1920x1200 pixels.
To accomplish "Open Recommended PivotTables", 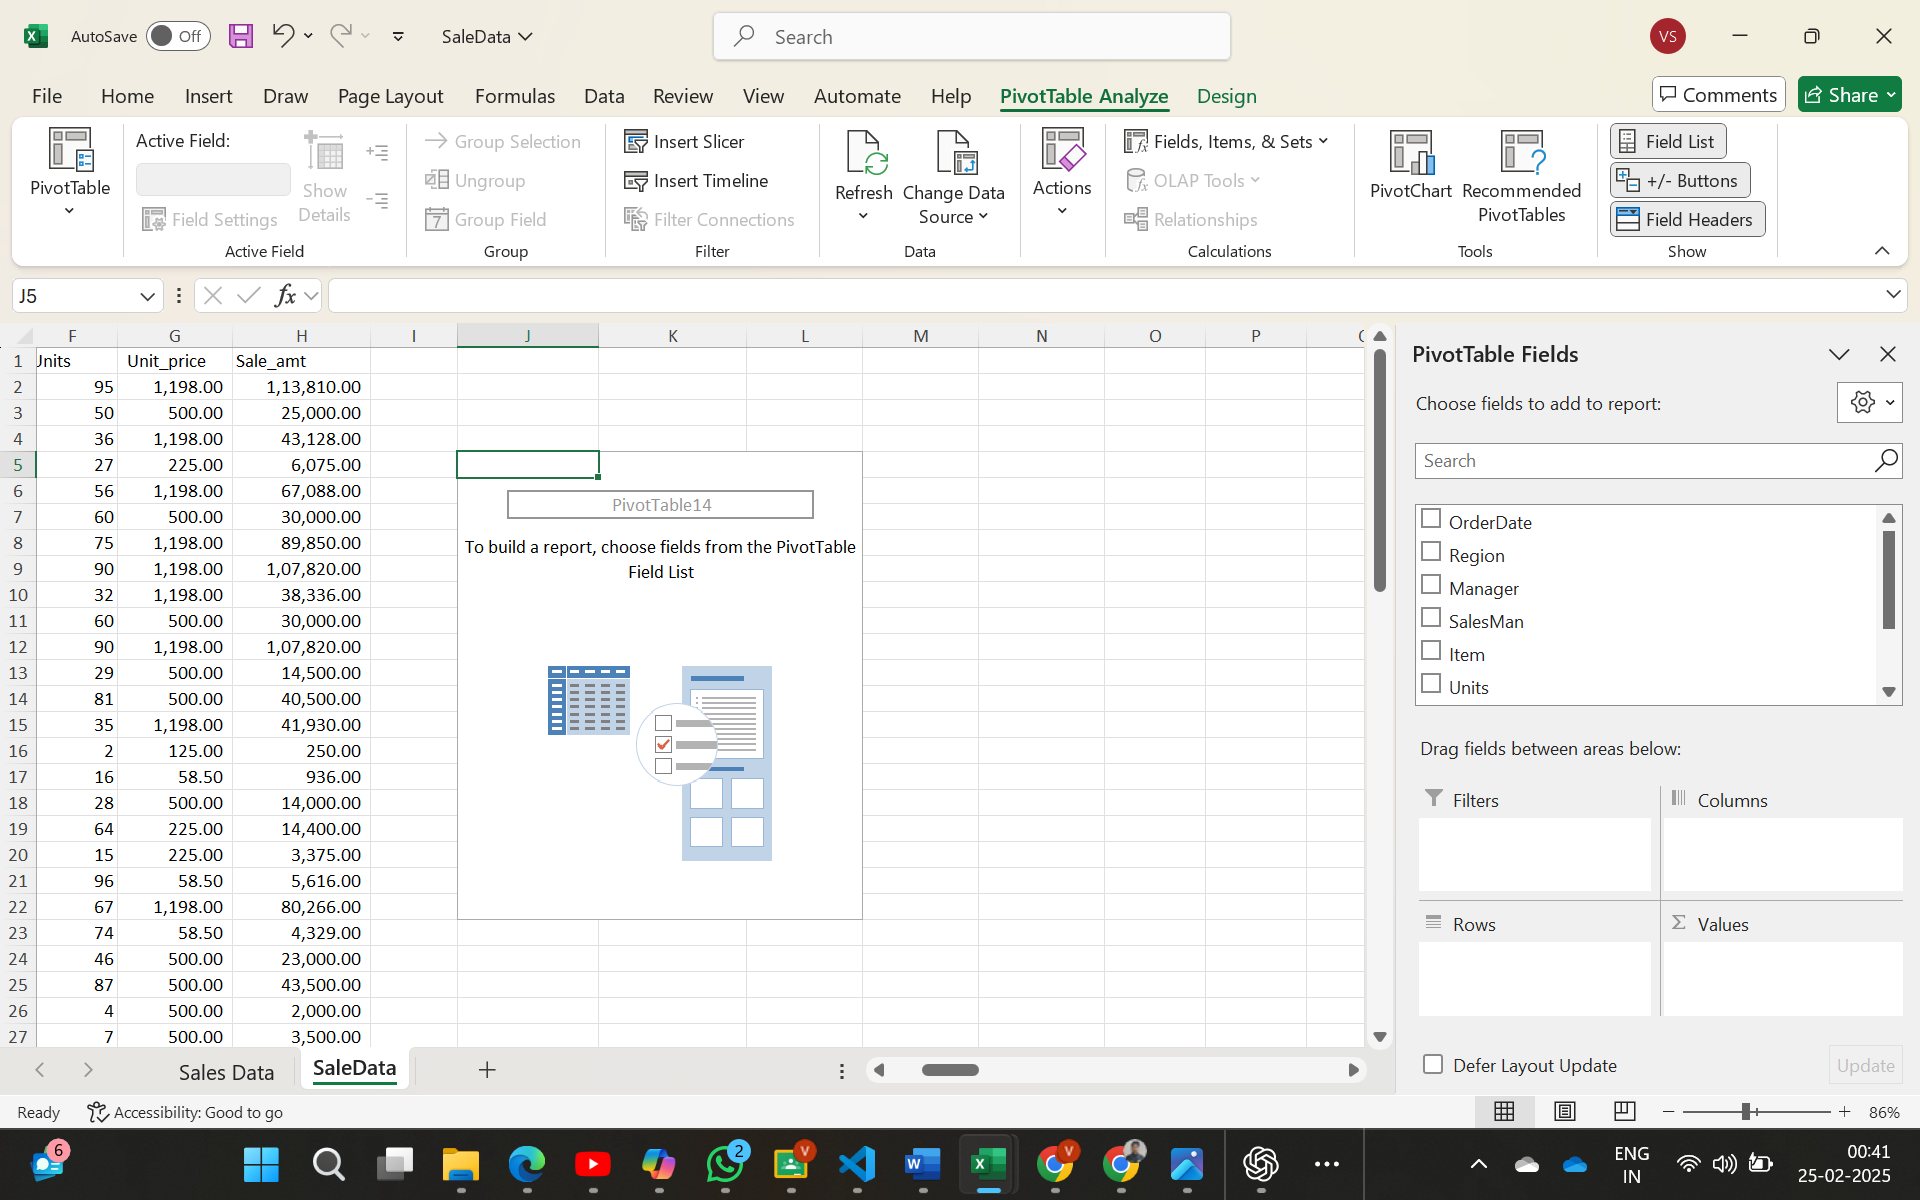I will click(1521, 175).
